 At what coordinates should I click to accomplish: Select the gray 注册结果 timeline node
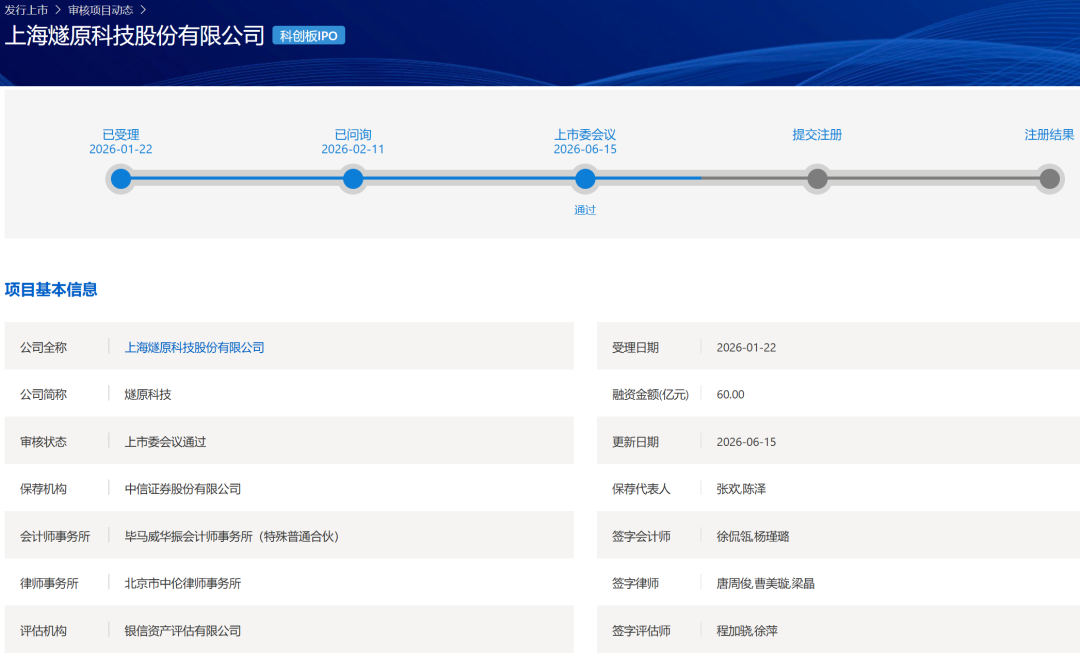tap(1049, 179)
